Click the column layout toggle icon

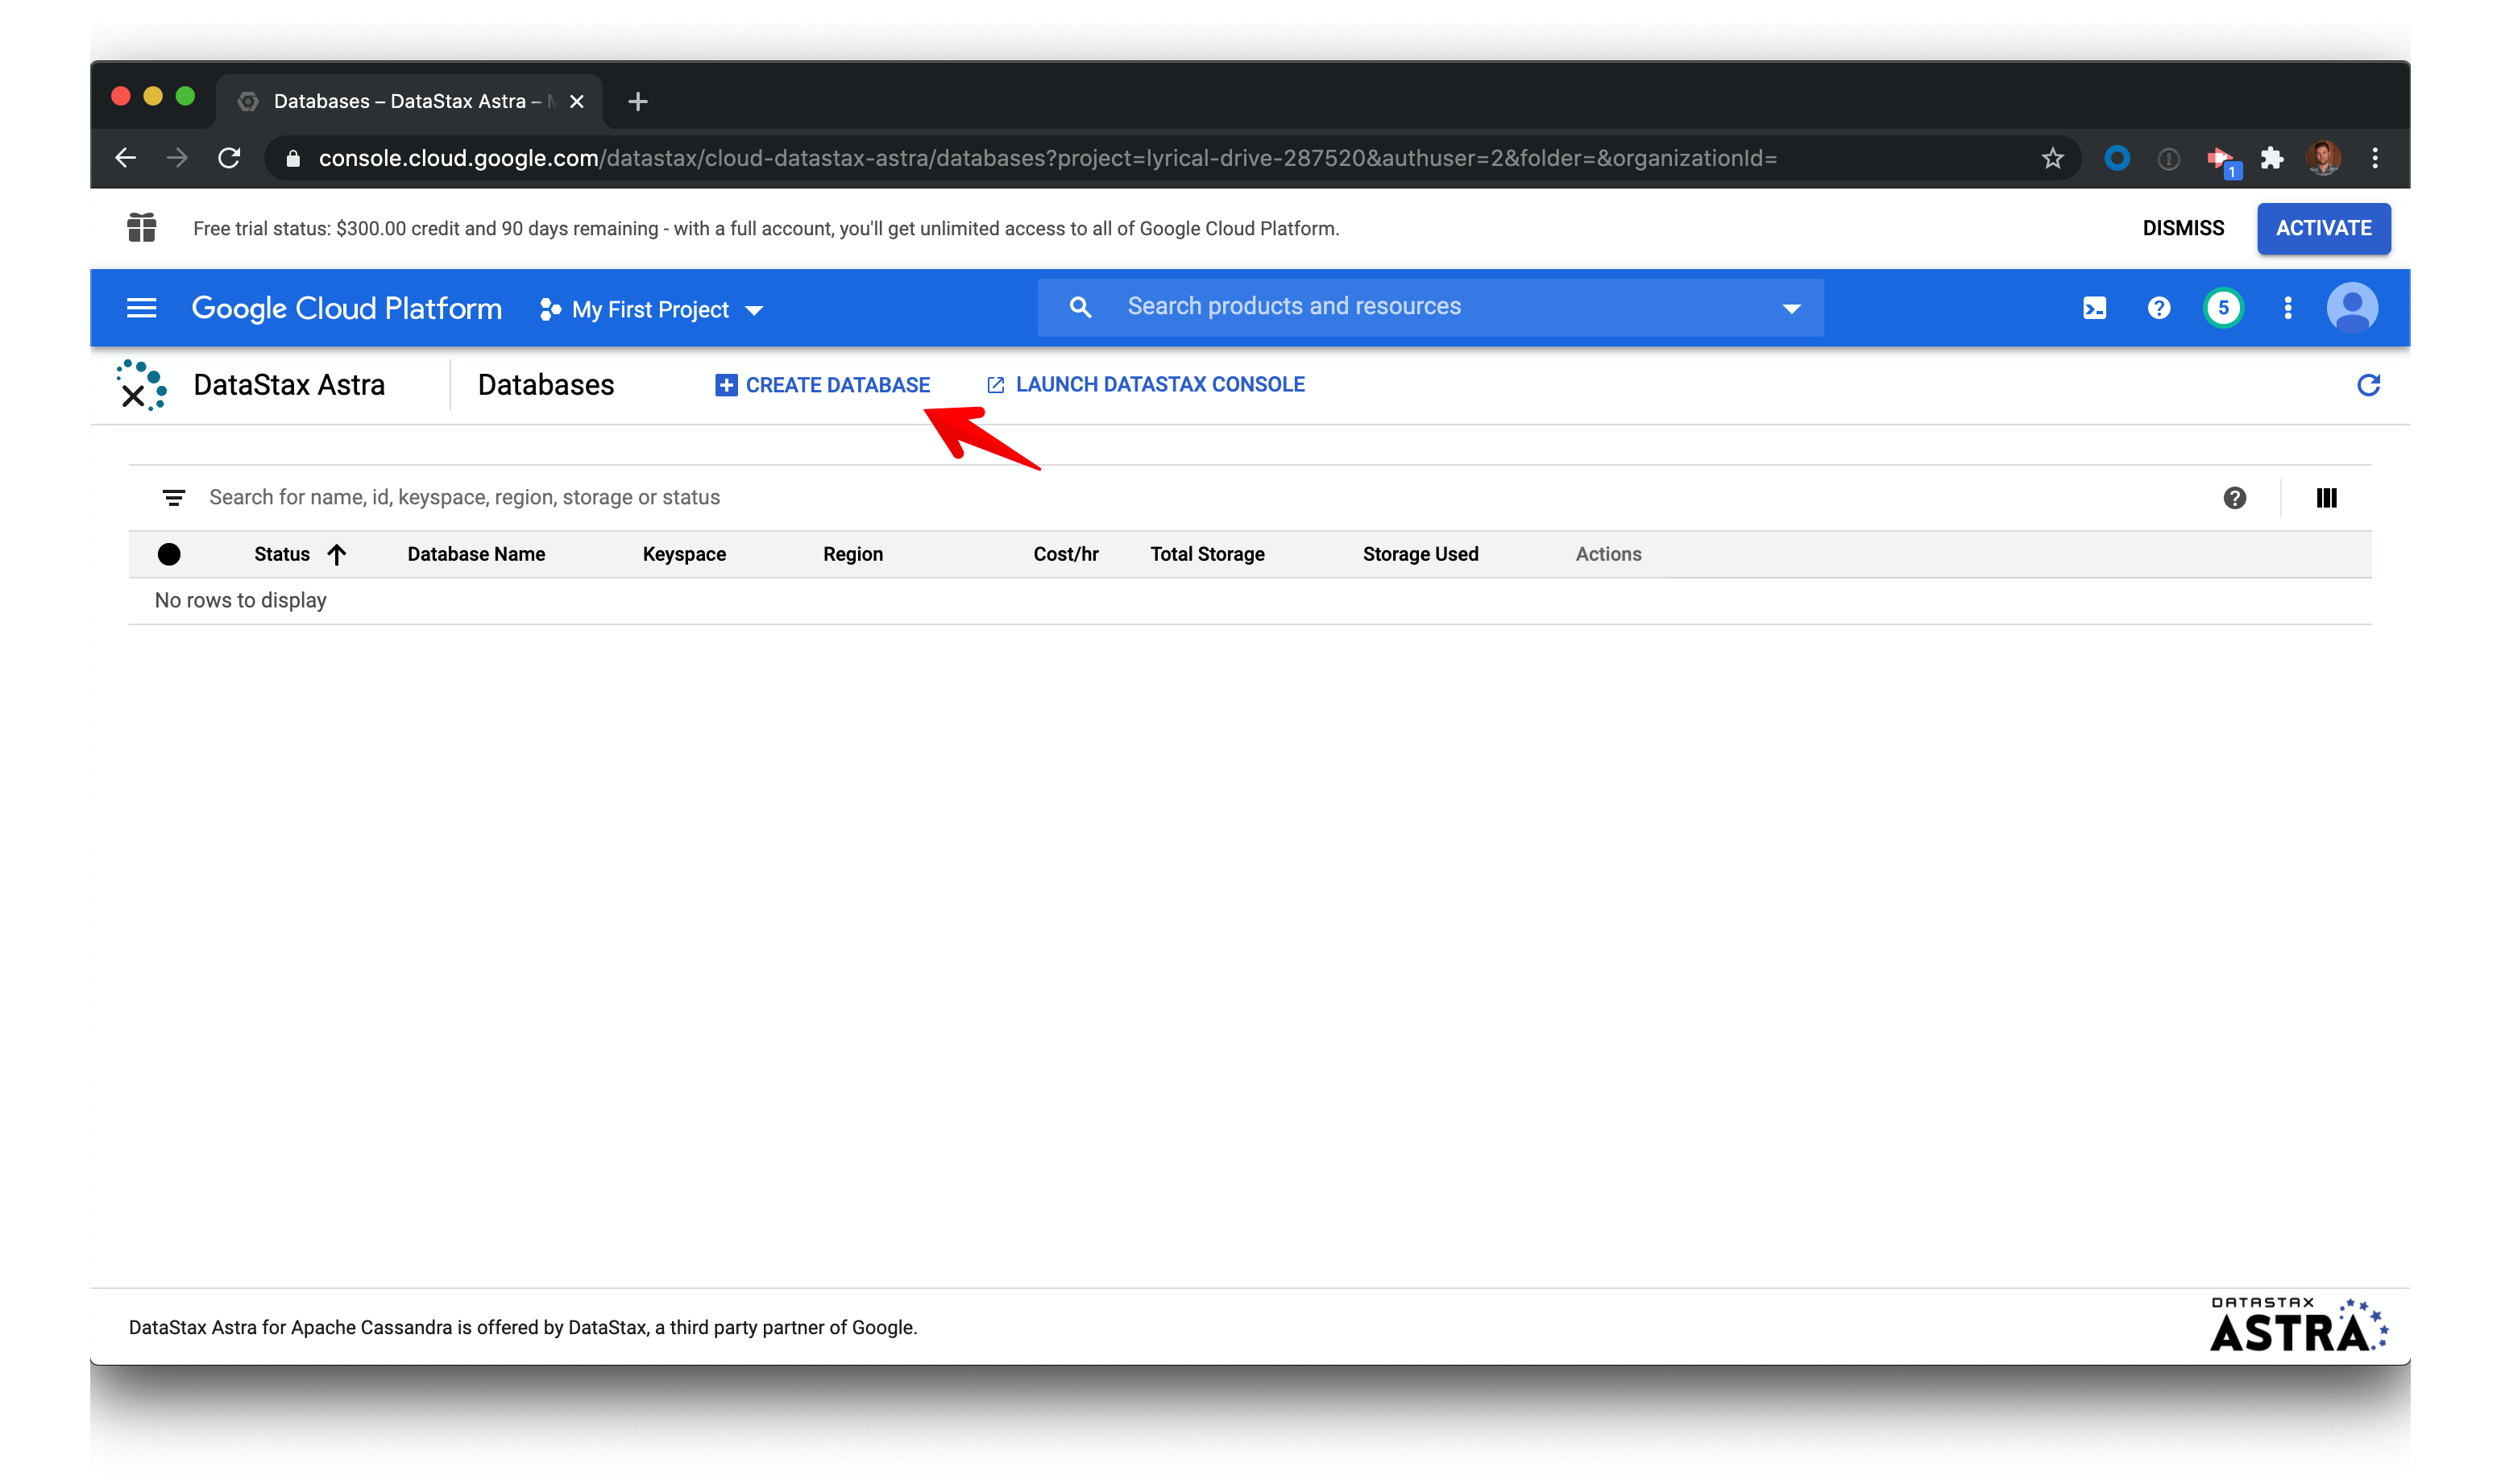[x=2328, y=496]
